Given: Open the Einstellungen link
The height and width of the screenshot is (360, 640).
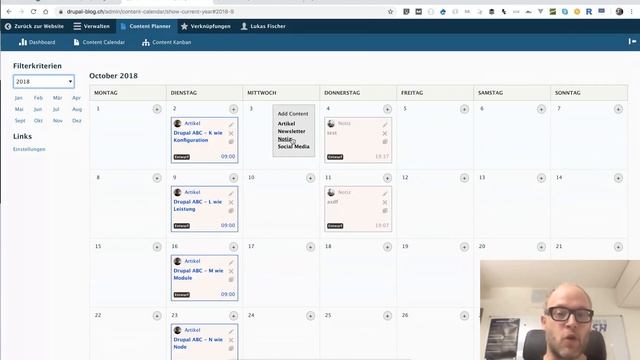Looking at the screenshot, I should pos(29,149).
